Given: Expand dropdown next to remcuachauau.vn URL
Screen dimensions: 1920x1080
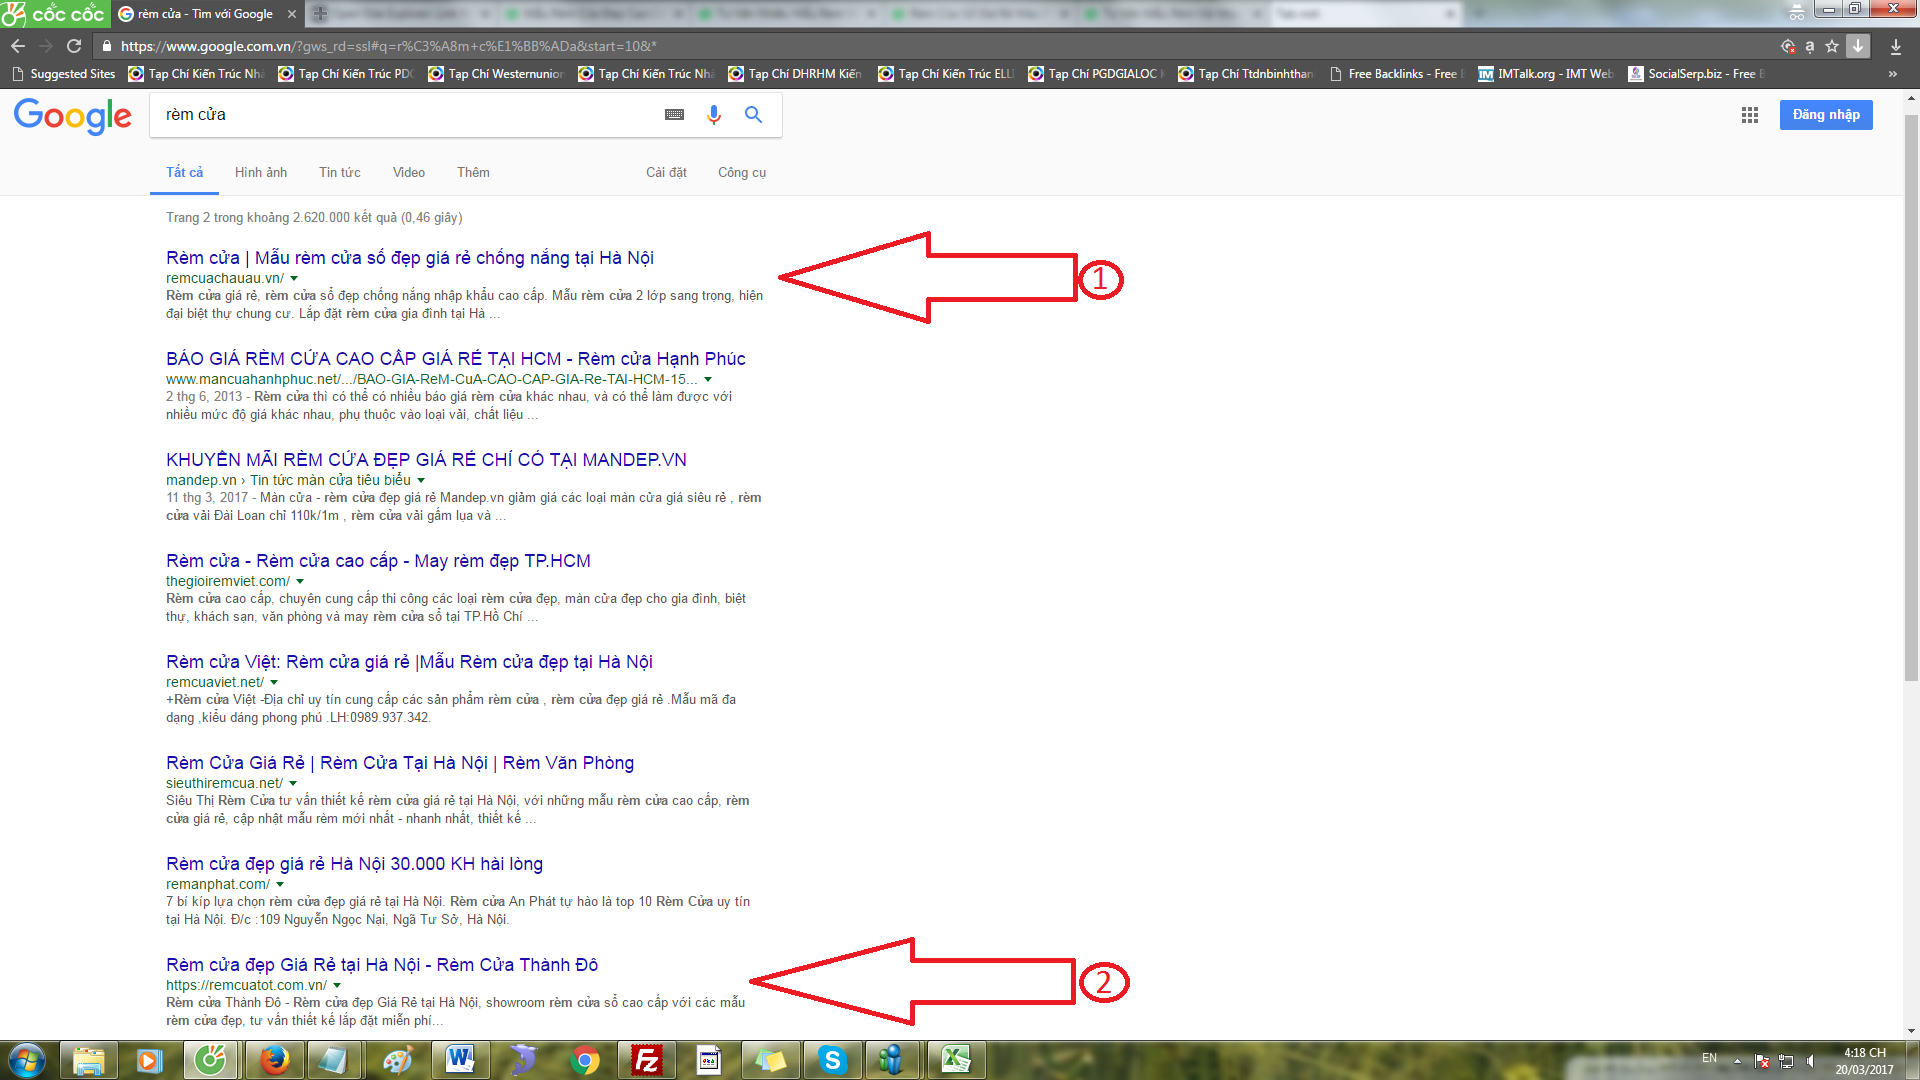Looking at the screenshot, I should [x=294, y=279].
